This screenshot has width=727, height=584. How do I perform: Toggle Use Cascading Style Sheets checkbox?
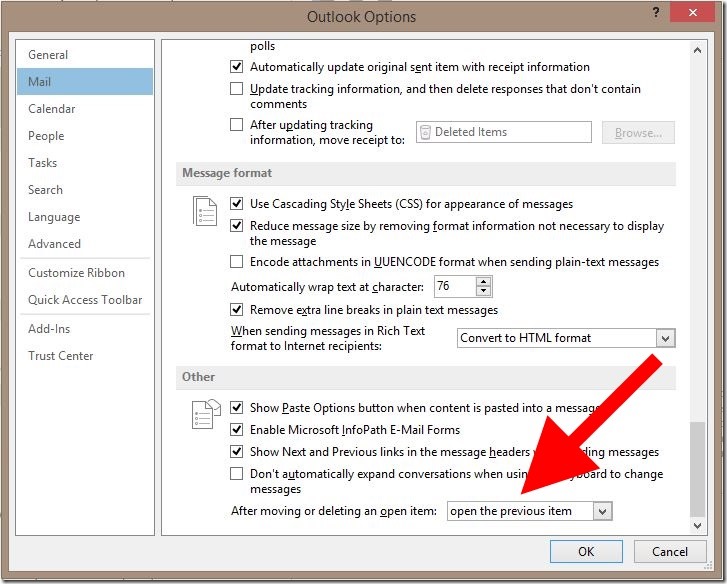pos(236,203)
